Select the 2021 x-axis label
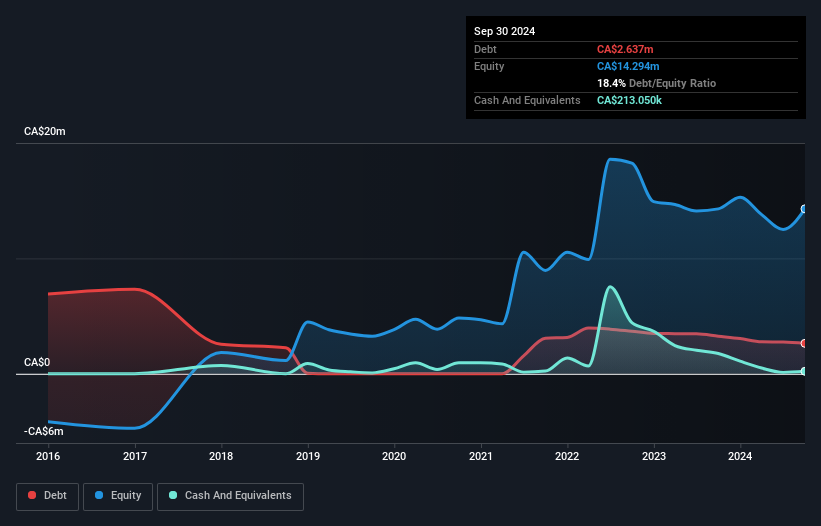This screenshot has height=526, width=821. point(481,456)
